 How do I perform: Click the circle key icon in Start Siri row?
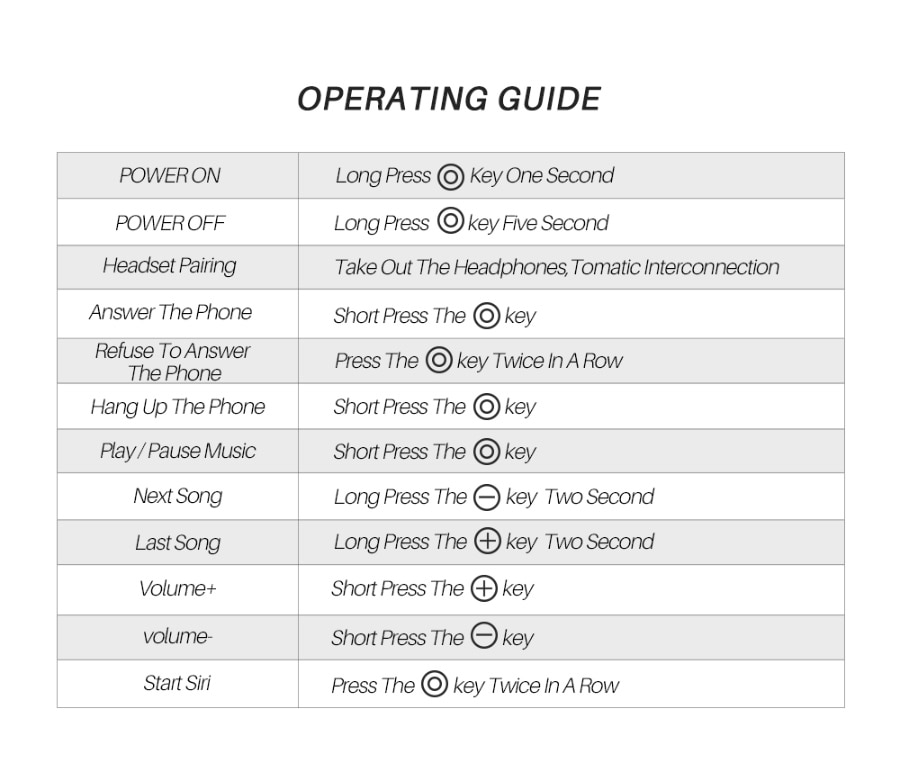click(x=434, y=685)
